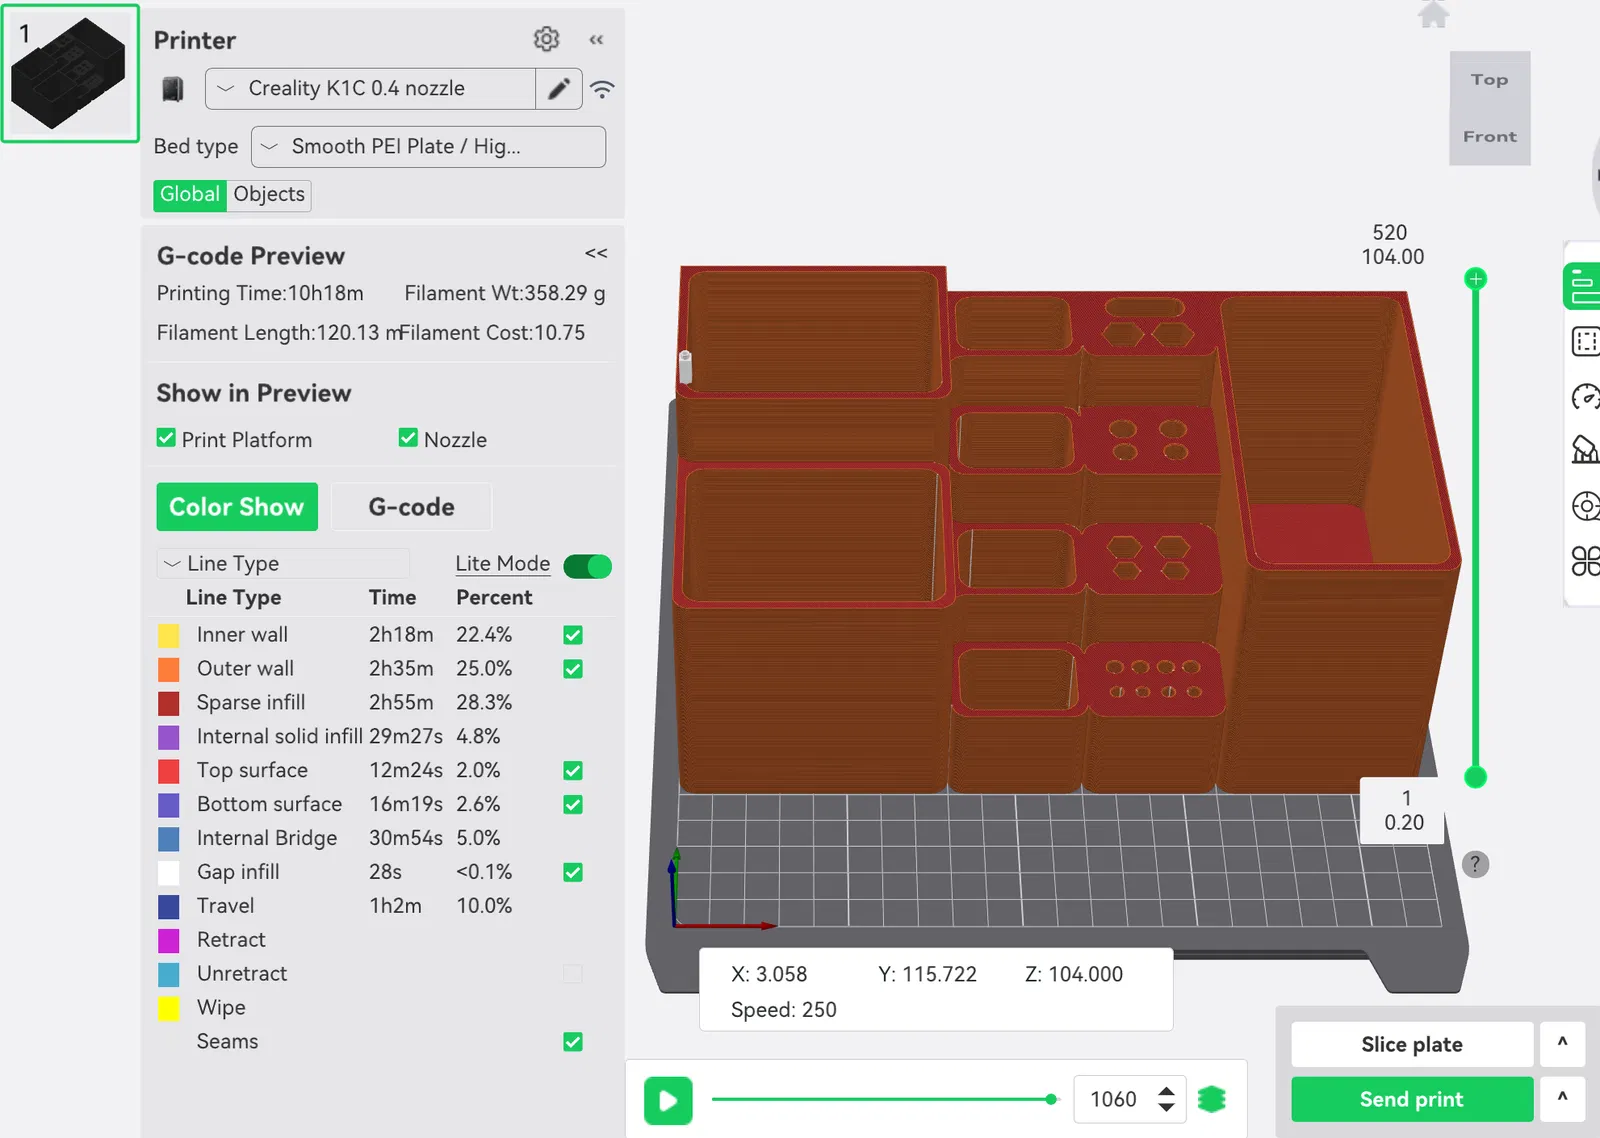The width and height of the screenshot is (1600, 1138).
Task: Click the circular target icon in right toolbar
Action: (x=1586, y=506)
